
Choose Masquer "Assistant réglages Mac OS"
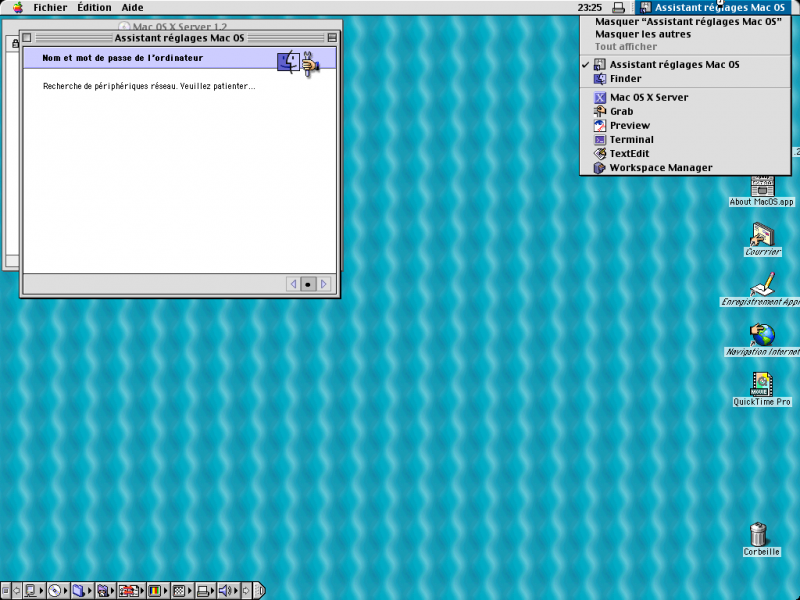point(685,21)
